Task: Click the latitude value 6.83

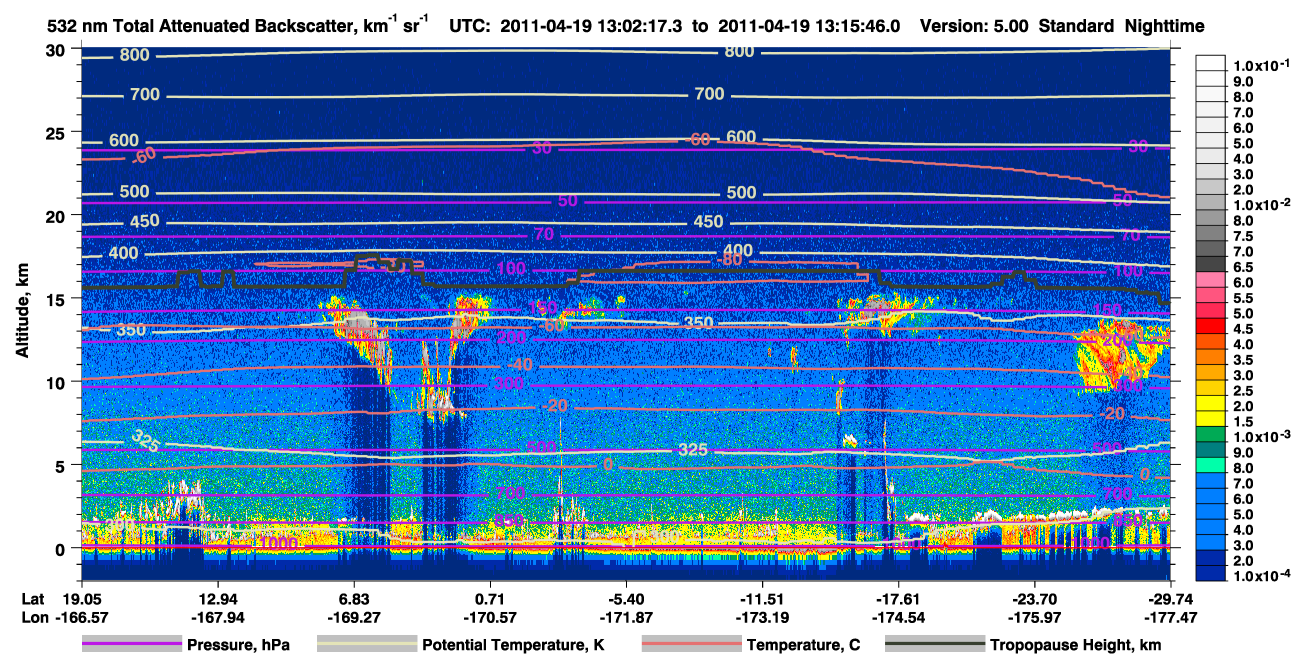Action: pos(353,597)
